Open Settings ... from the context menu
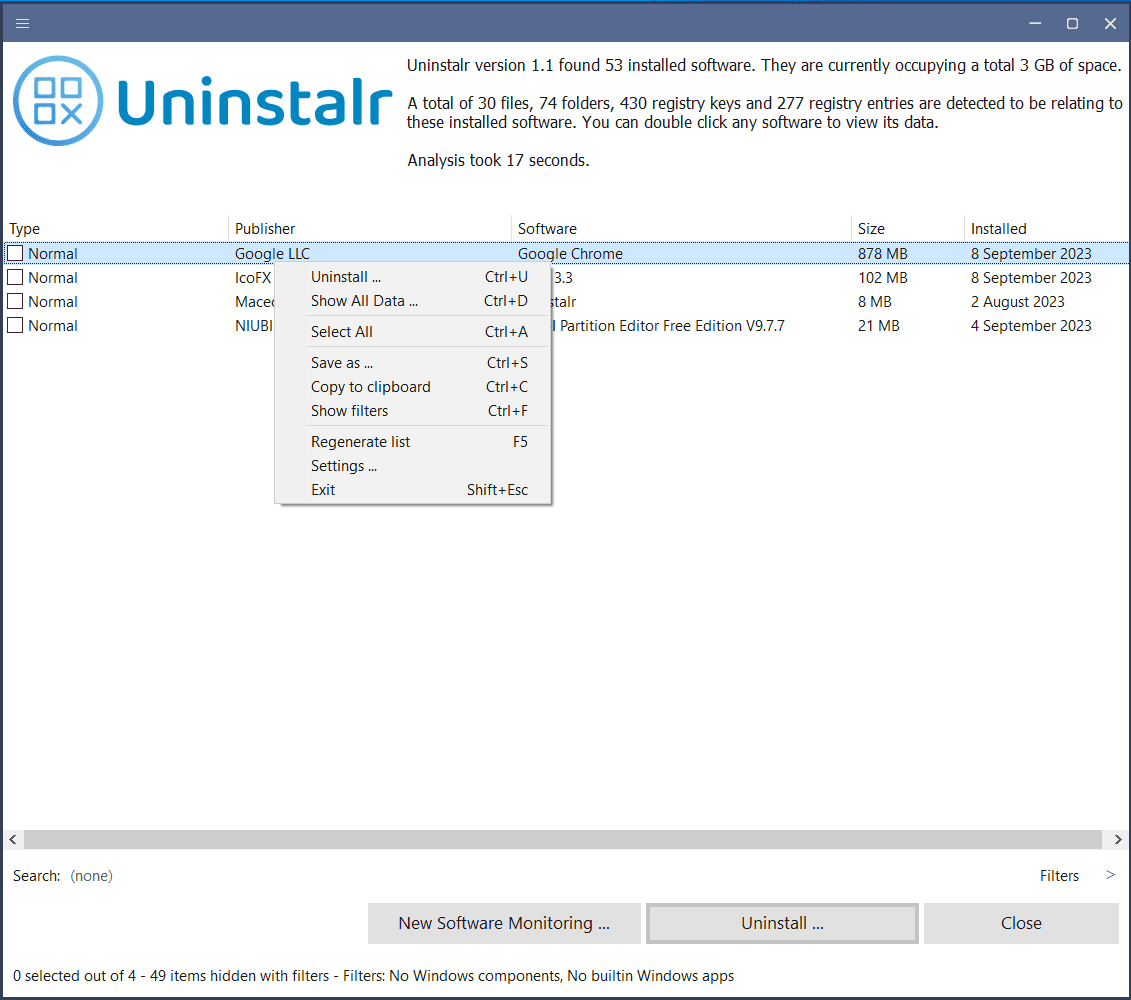1131x1000 pixels. click(413, 466)
